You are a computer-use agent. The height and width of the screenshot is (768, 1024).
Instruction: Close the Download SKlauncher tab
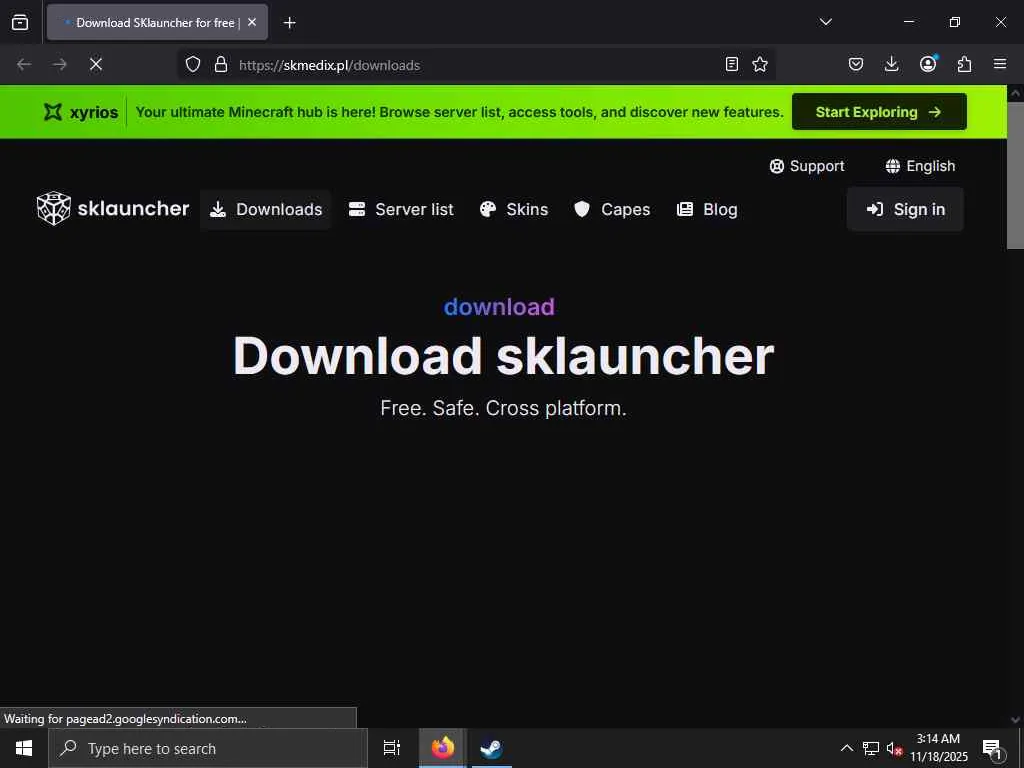252,22
